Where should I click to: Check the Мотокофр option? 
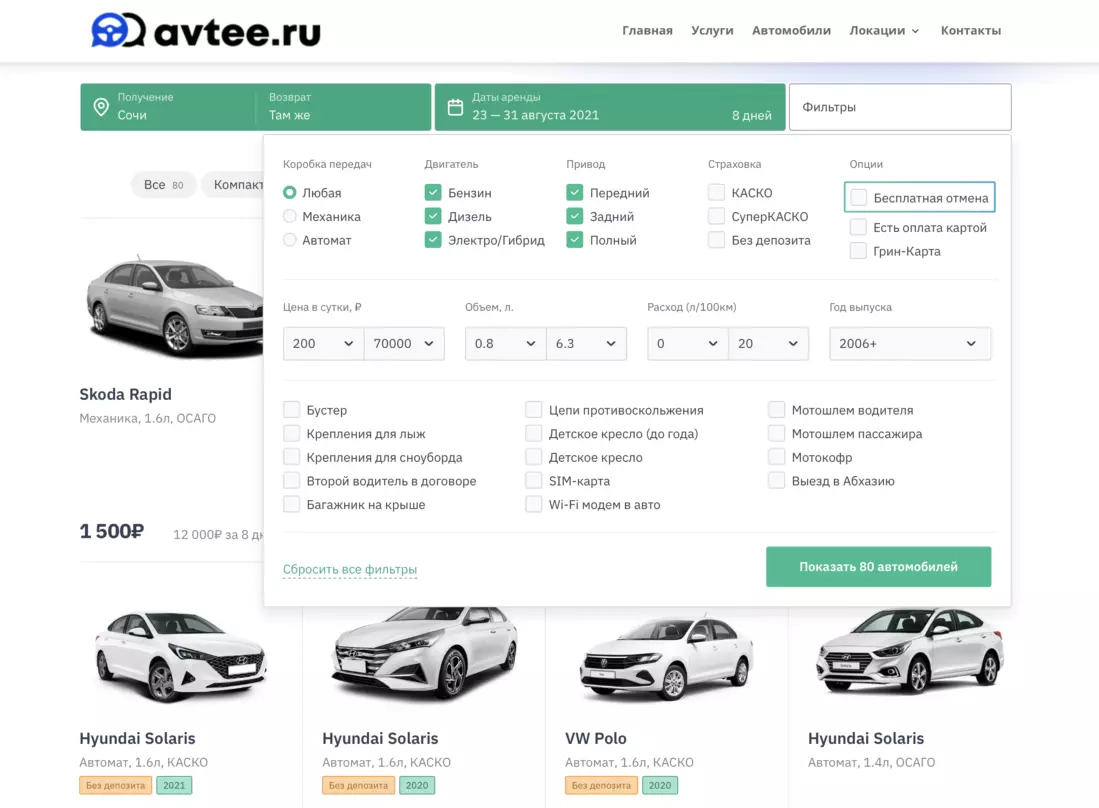(x=777, y=458)
